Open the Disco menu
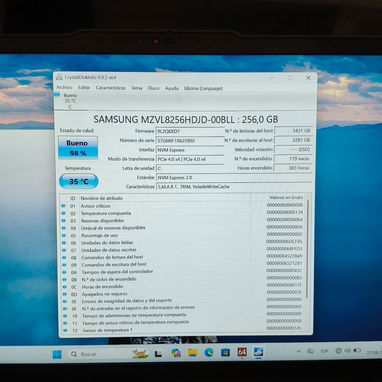The image size is (382, 382). (153, 88)
